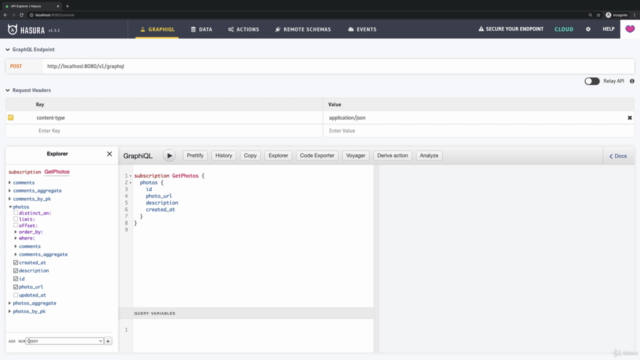The height and width of the screenshot is (360, 640).
Task: Open settings gear icon in header
Action: (x=588, y=29)
